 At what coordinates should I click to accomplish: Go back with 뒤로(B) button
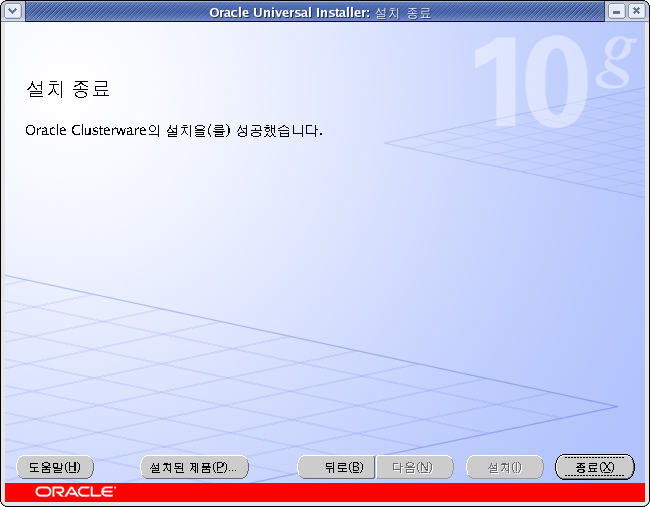tap(336, 467)
